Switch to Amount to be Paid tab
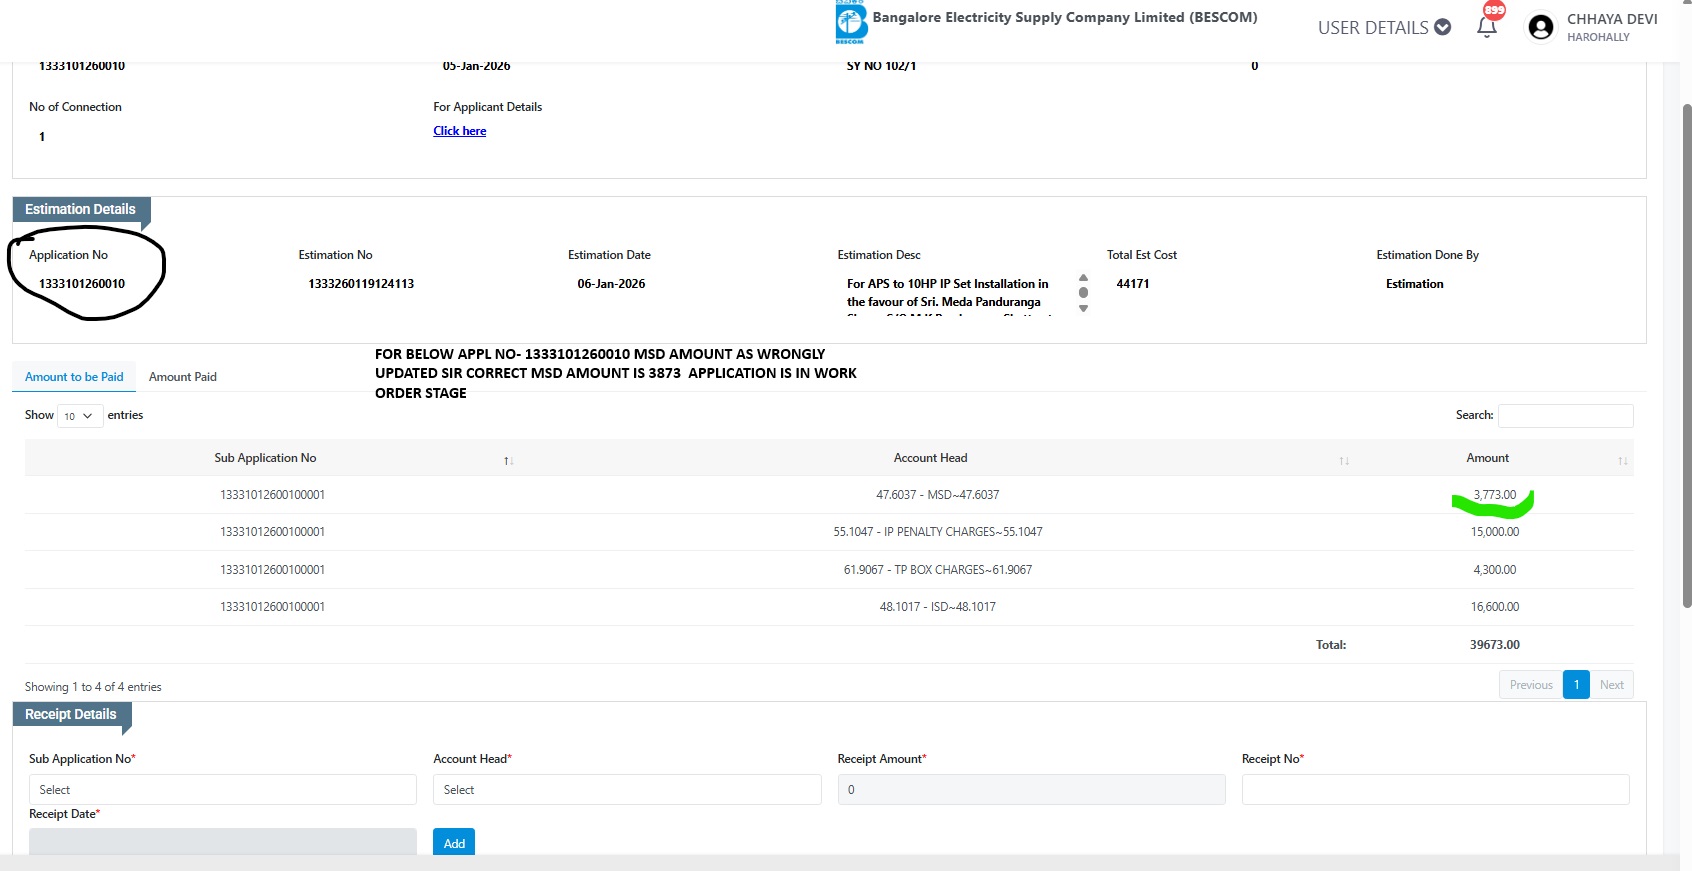 74,377
